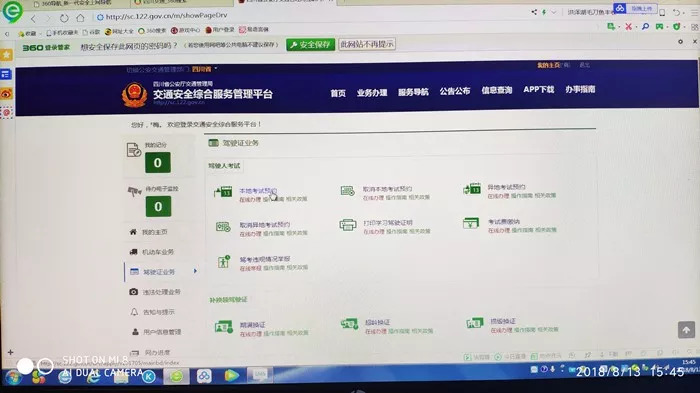The width and height of the screenshot is (700, 393).
Task: Select 用户信息管理 in the sidebar
Action: 162,332
